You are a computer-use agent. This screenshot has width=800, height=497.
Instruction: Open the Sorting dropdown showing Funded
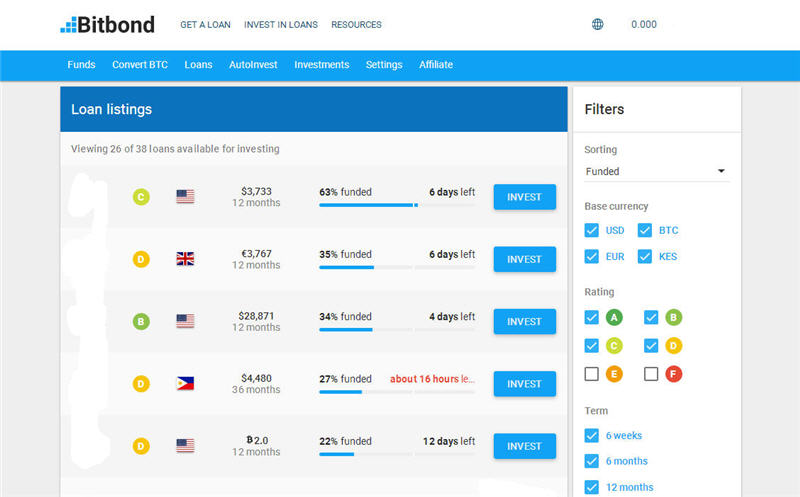point(657,171)
